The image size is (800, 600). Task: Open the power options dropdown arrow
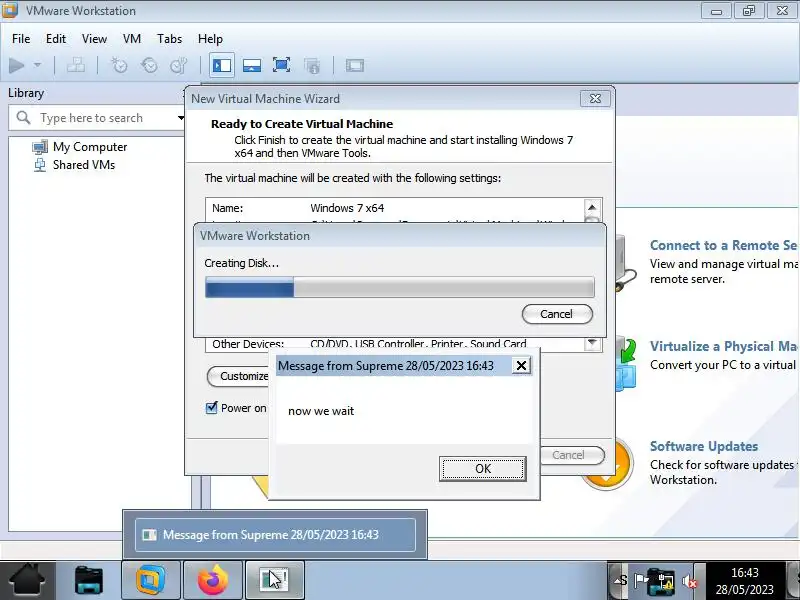coord(37,65)
